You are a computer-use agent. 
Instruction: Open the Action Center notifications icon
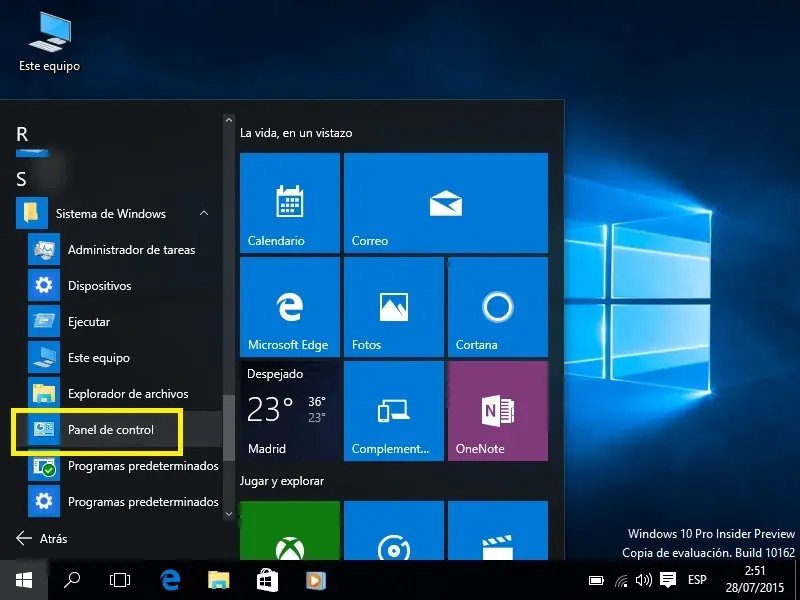(668, 580)
